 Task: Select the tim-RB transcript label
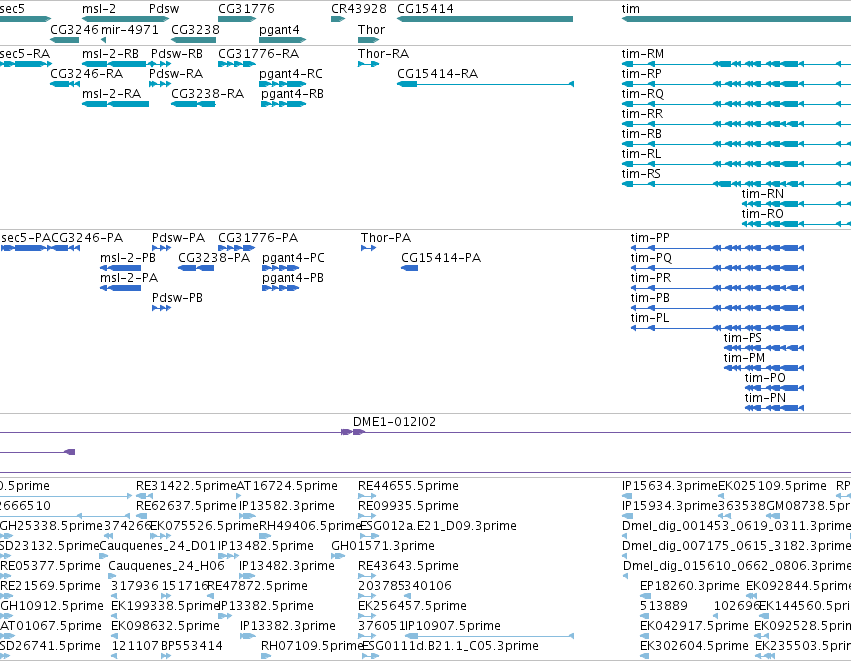point(642,134)
